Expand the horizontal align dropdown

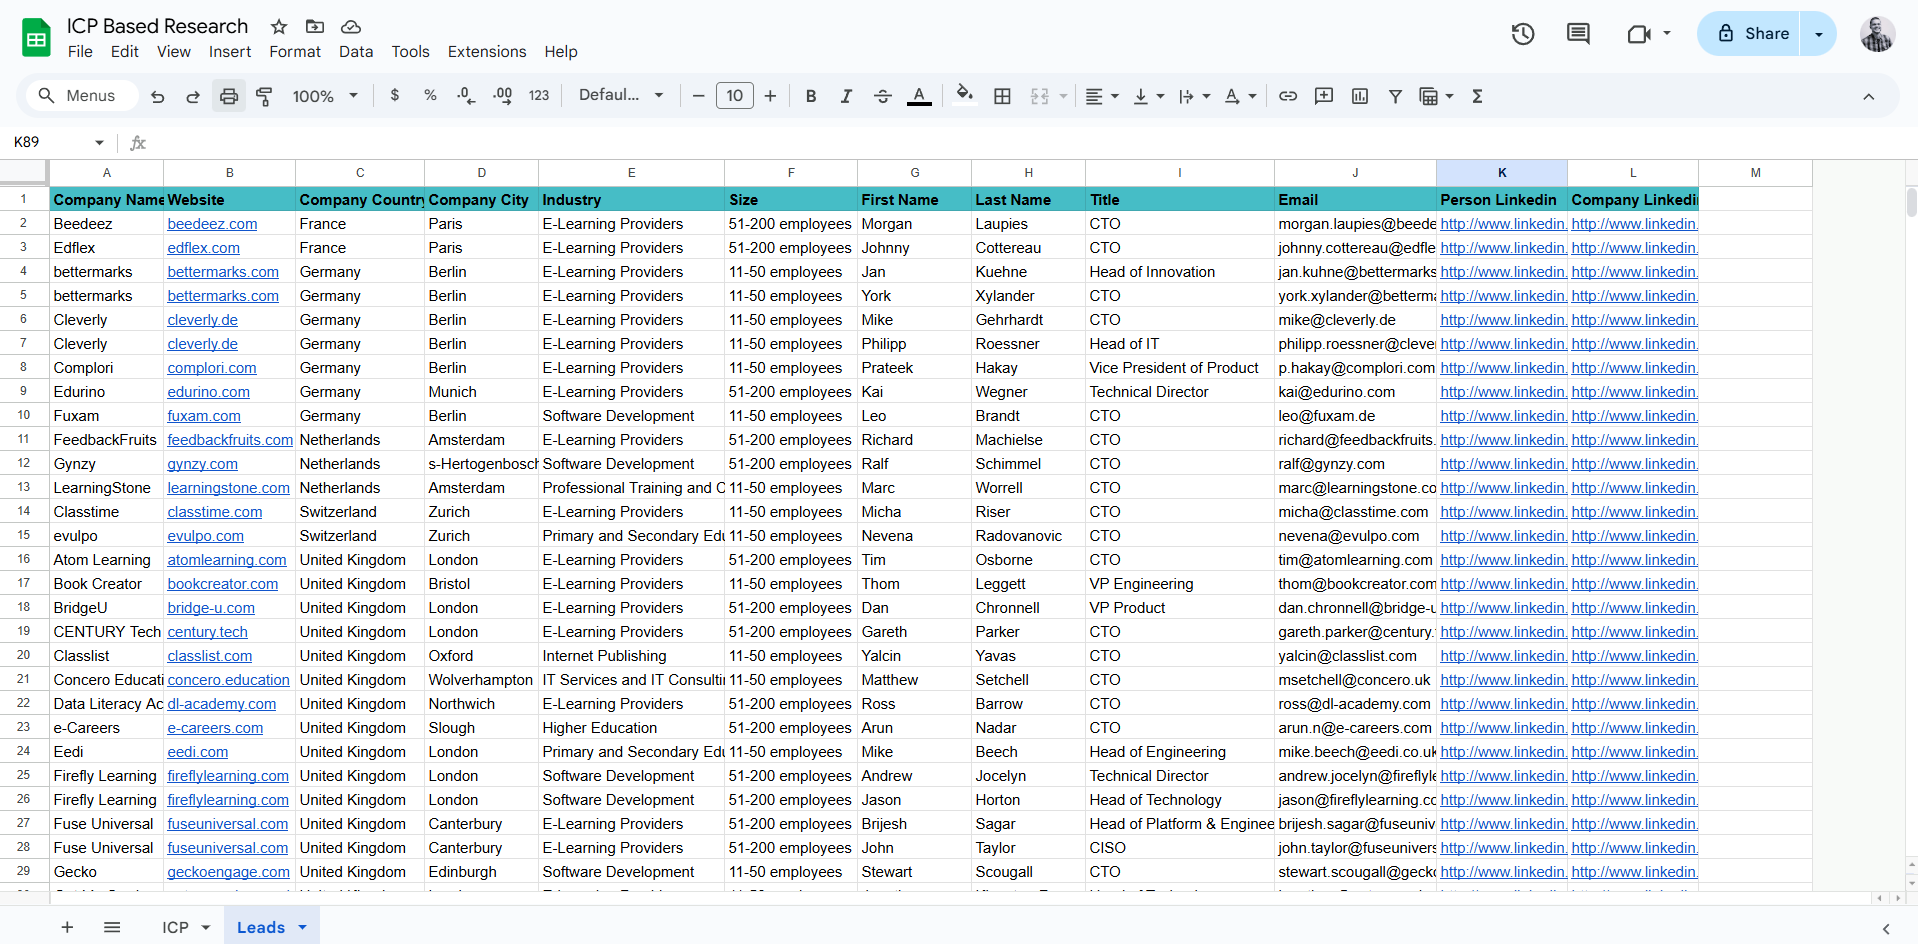coord(1115,97)
